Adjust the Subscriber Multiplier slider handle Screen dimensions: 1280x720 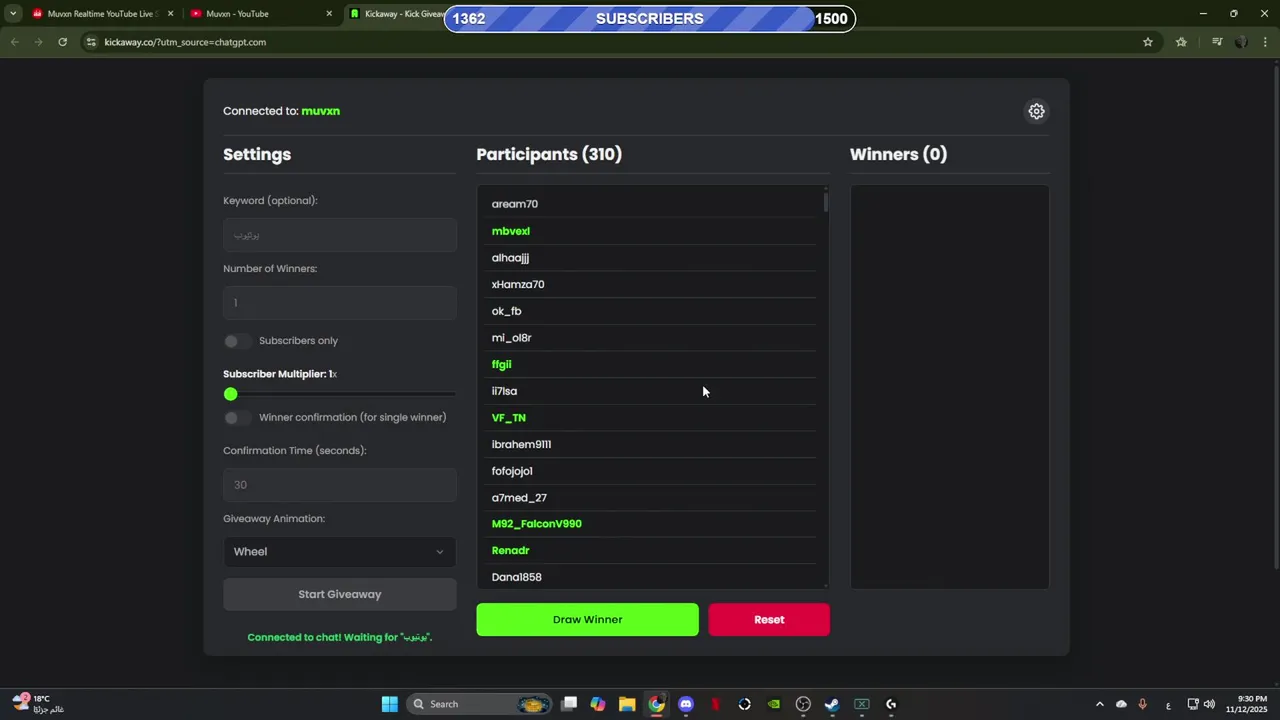coord(231,394)
